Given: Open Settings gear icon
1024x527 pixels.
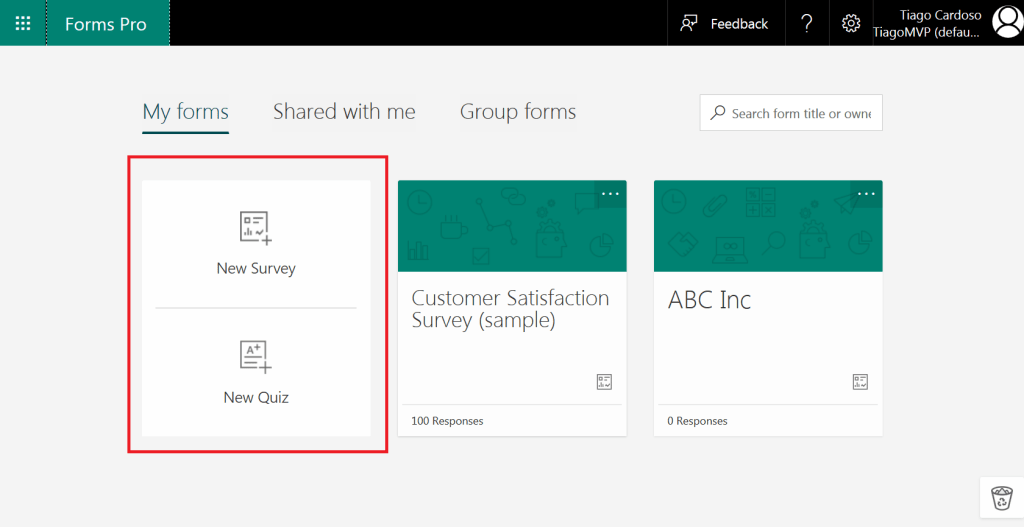Looking at the screenshot, I should click(x=851, y=23).
